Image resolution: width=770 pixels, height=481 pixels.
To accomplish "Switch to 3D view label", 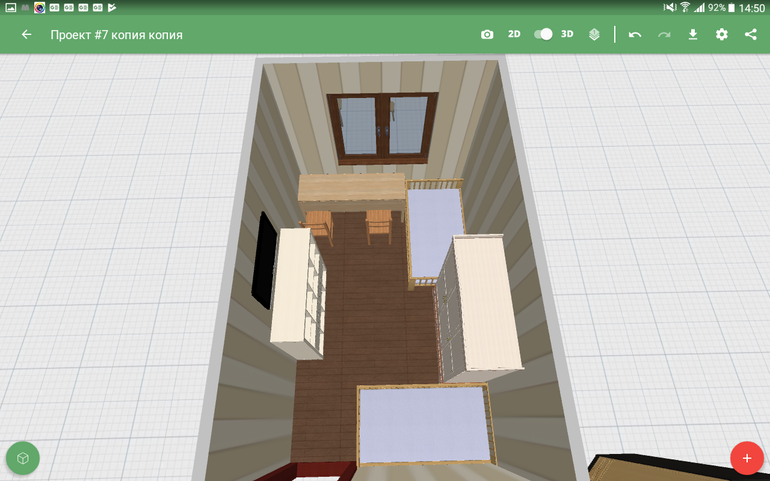I will [x=567, y=35].
